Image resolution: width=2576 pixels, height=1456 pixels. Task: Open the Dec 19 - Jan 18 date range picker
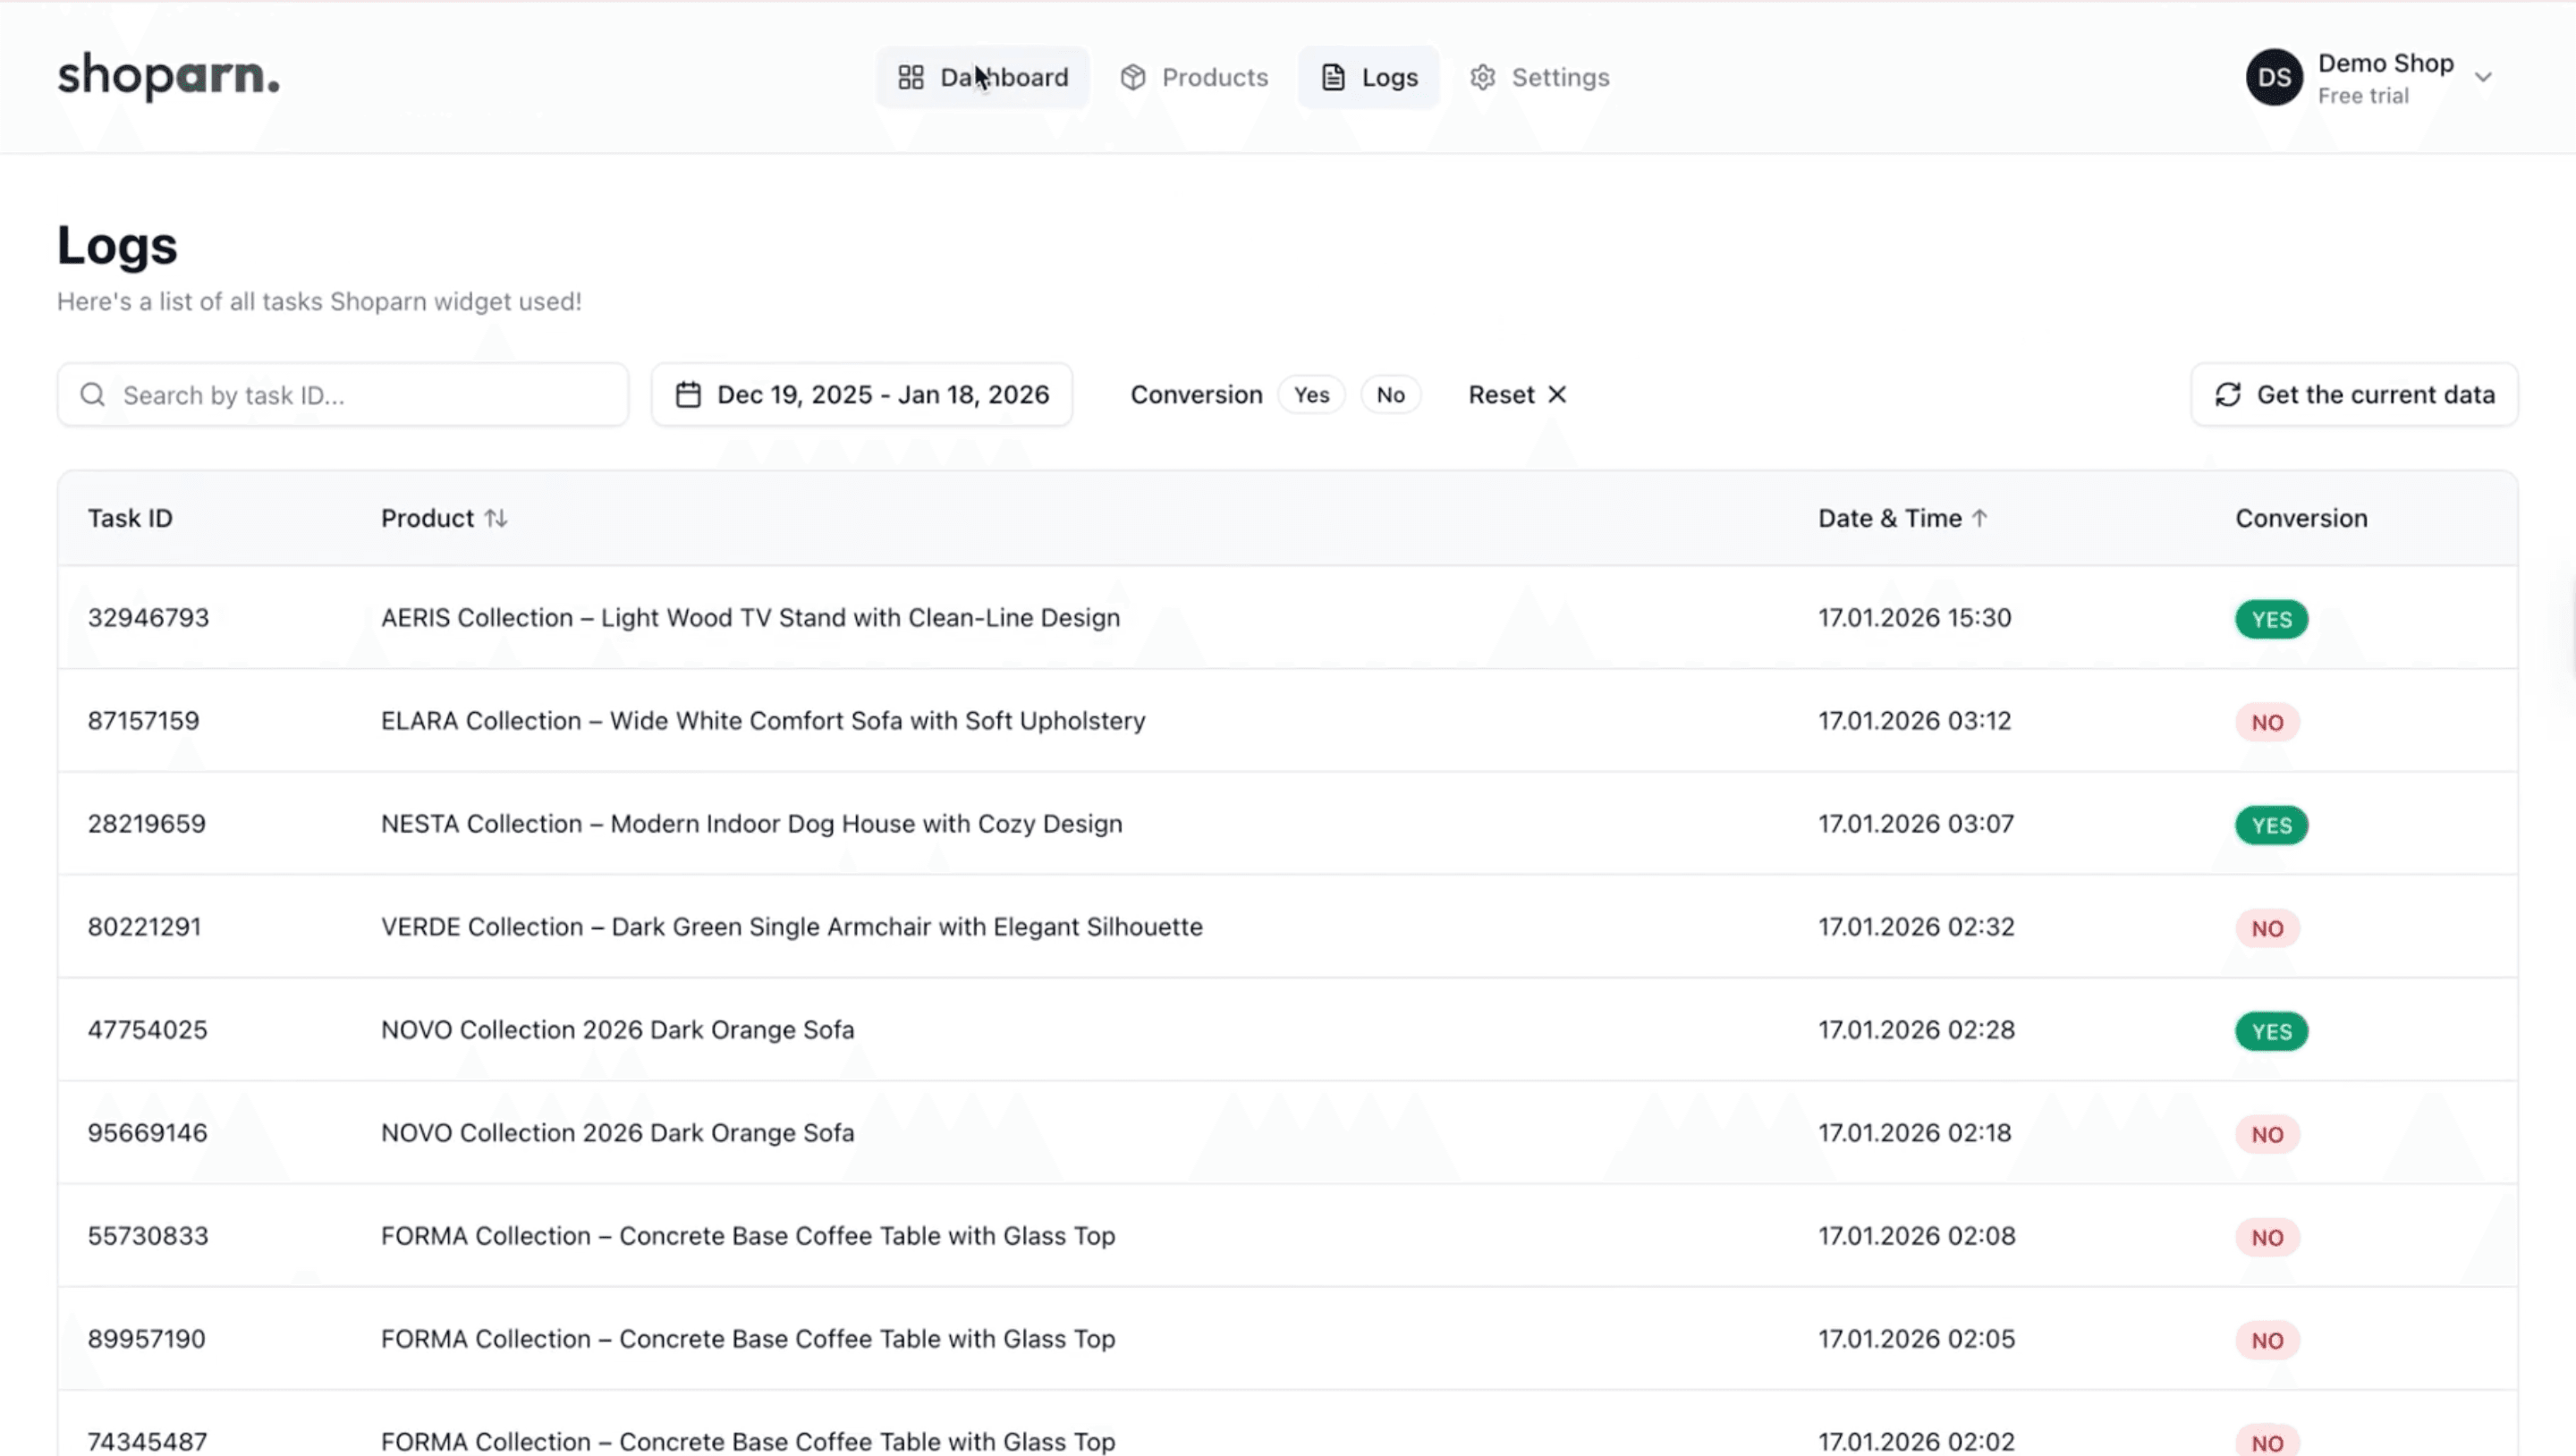(861, 394)
